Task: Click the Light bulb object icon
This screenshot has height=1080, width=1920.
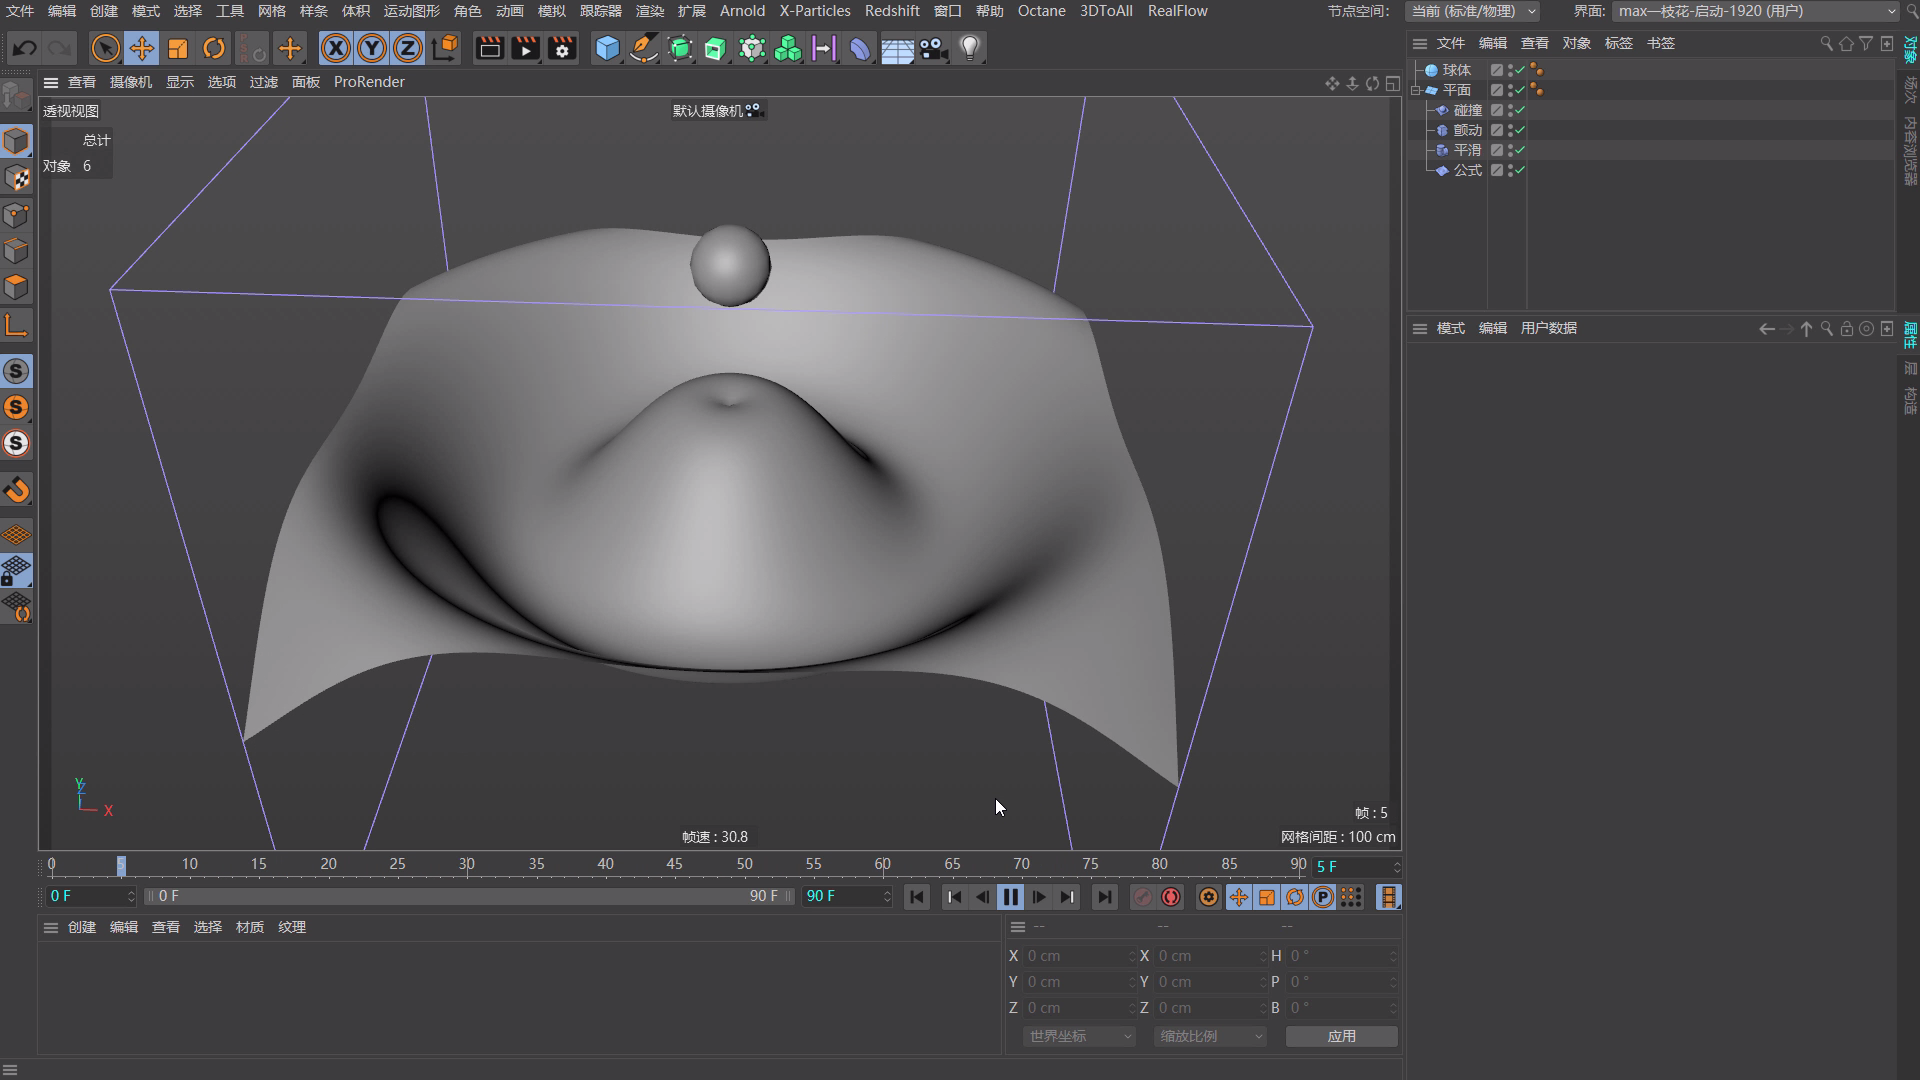Action: click(x=969, y=48)
